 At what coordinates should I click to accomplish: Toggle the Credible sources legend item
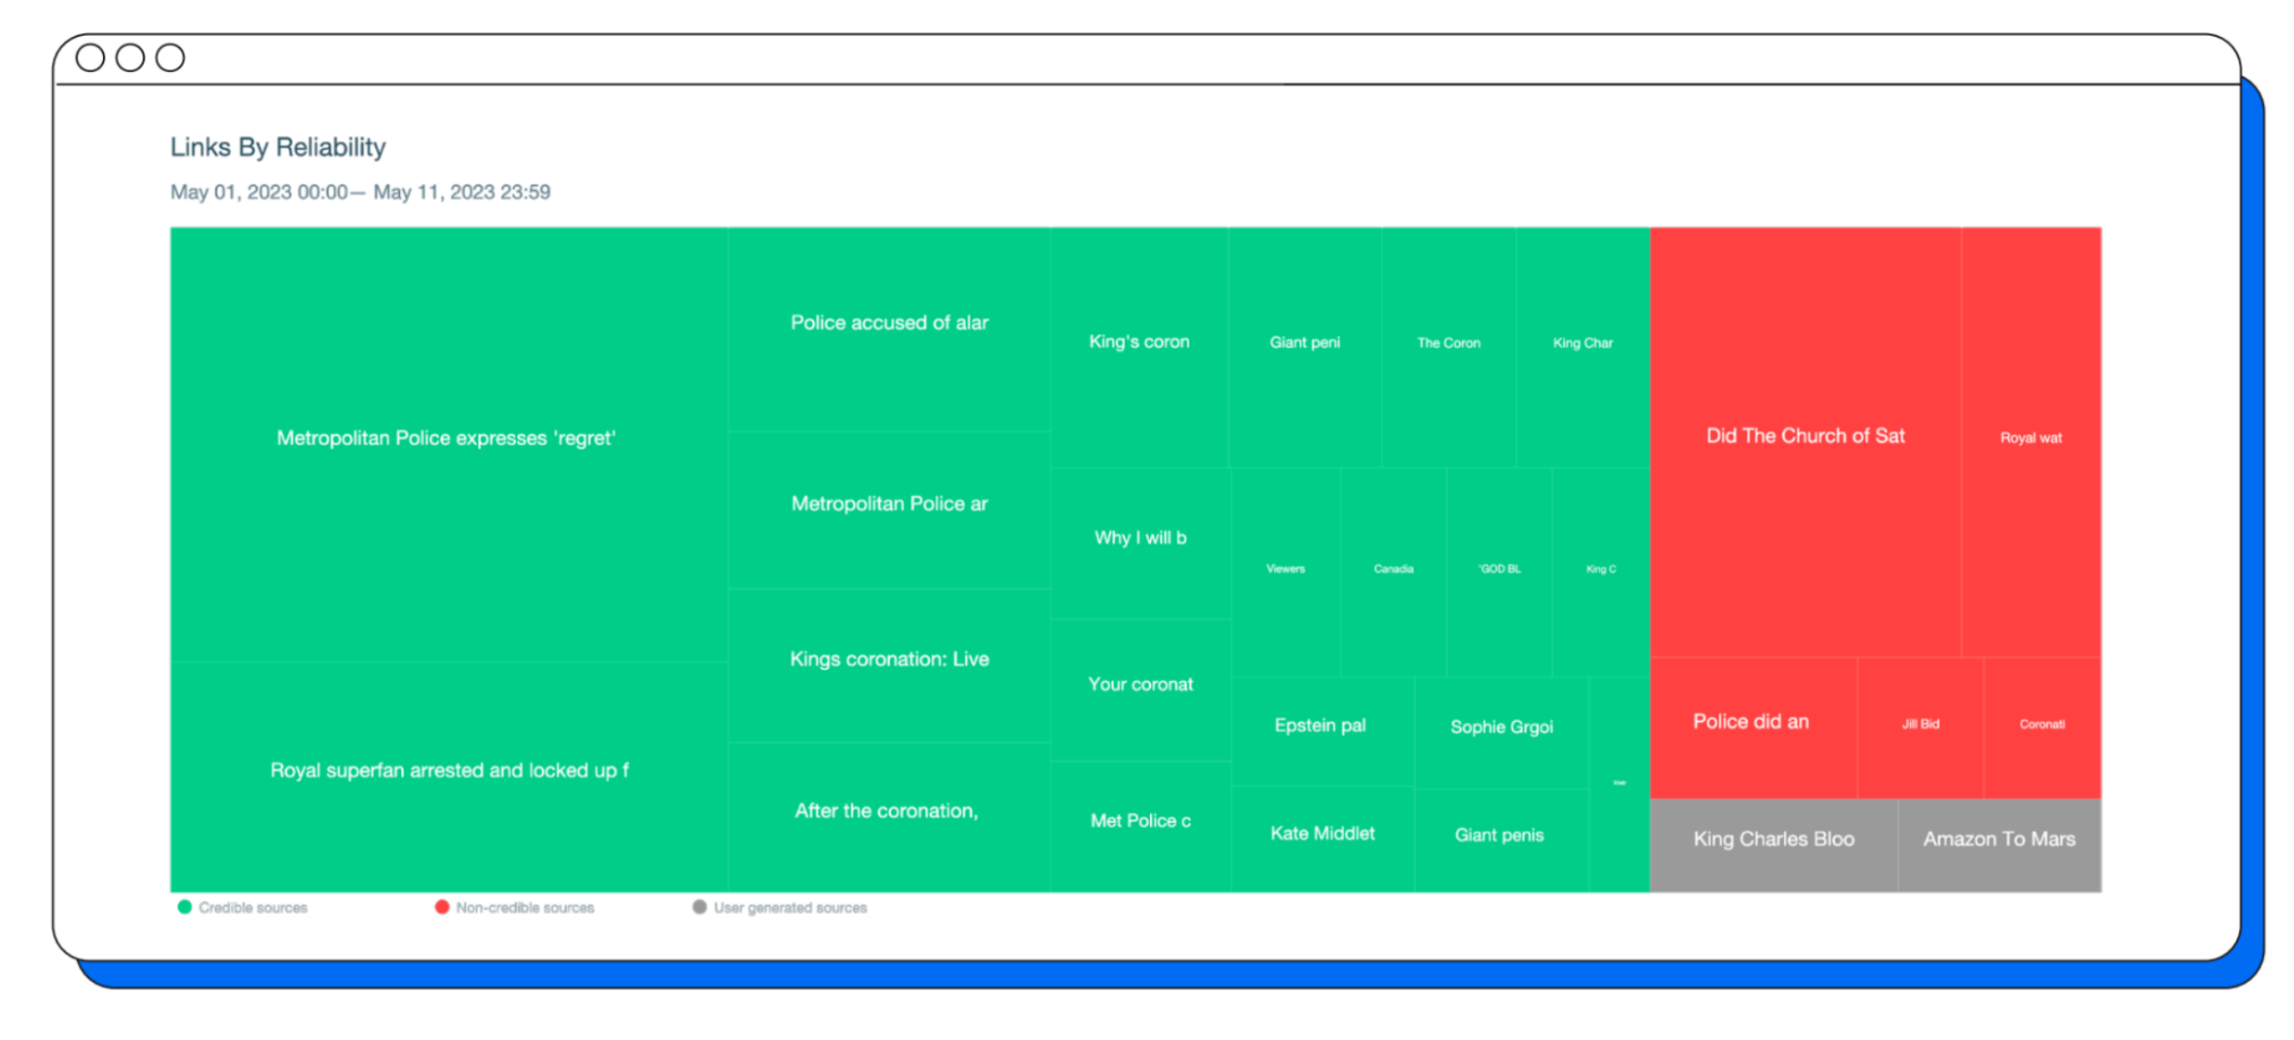pos(252,908)
